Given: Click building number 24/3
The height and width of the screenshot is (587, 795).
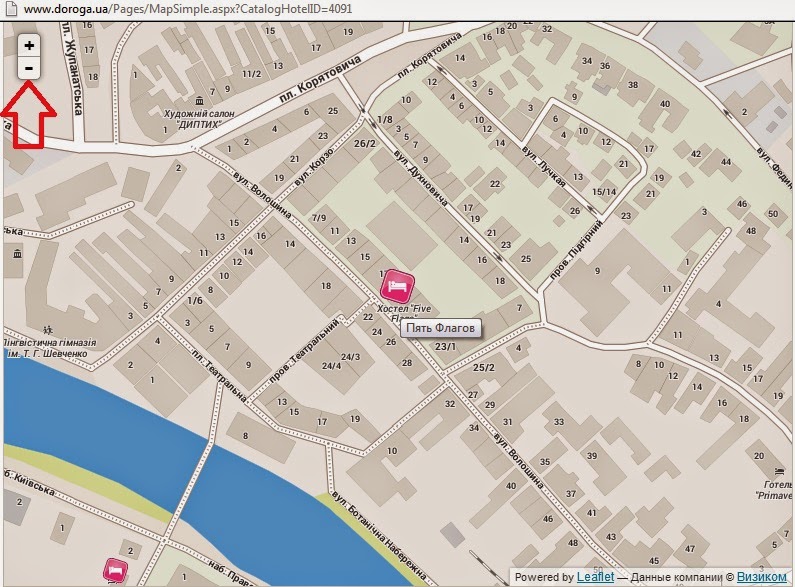Looking at the screenshot, I should [x=350, y=357].
